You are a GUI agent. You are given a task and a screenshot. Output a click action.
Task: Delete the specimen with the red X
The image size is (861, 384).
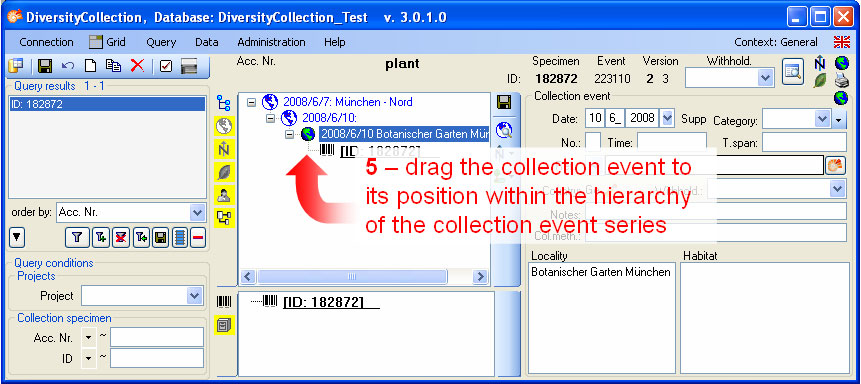(137, 66)
